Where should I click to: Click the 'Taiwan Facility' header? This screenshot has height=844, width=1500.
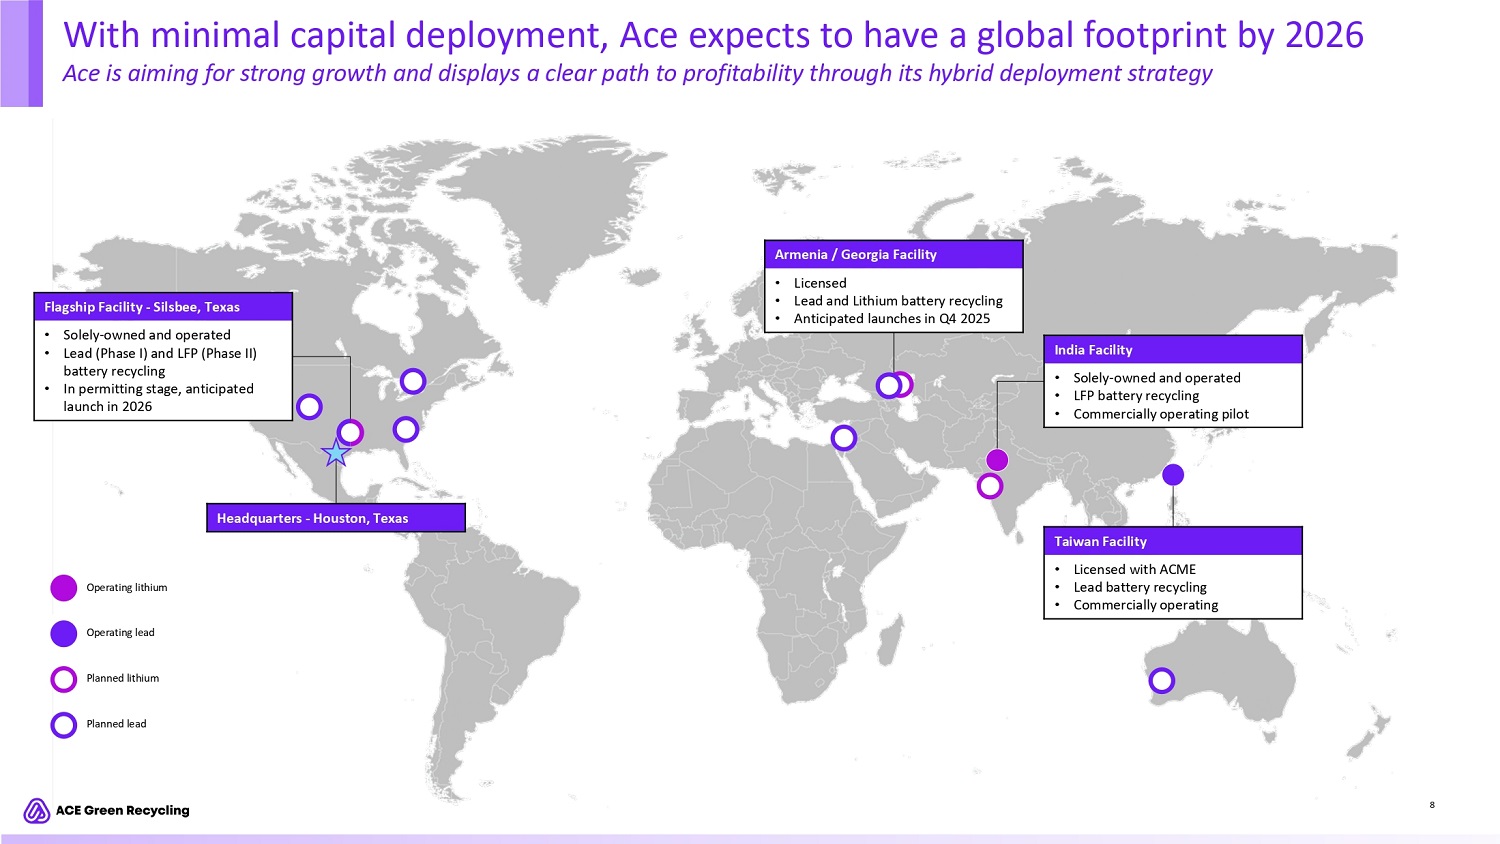point(1173,541)
